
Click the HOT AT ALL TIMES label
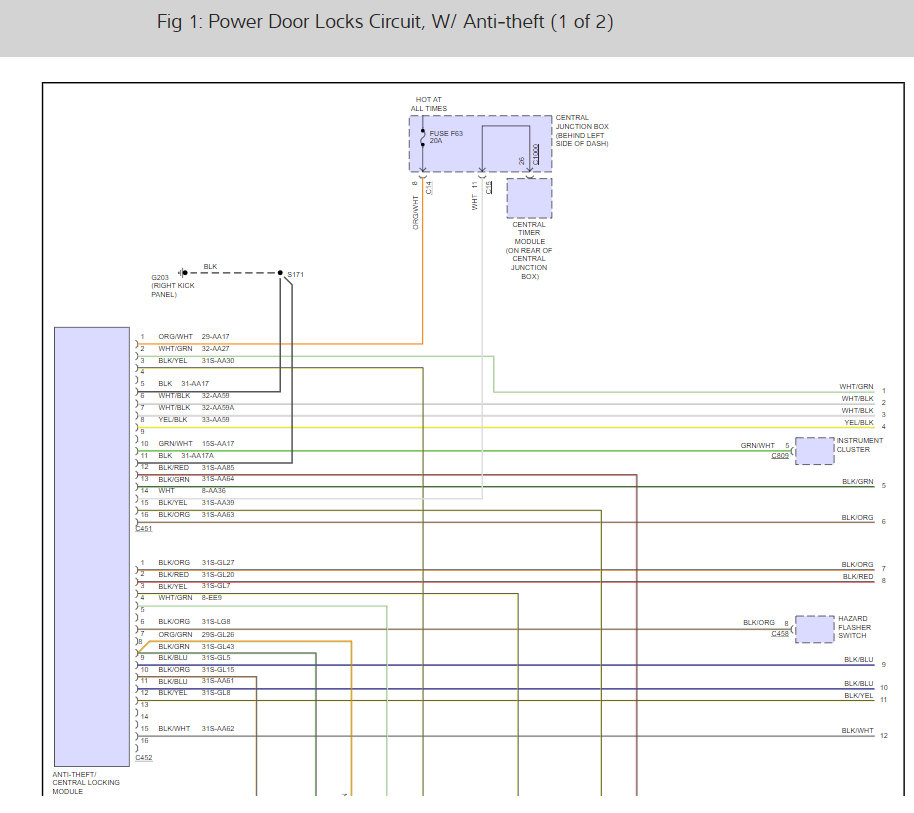pos(431,104)
